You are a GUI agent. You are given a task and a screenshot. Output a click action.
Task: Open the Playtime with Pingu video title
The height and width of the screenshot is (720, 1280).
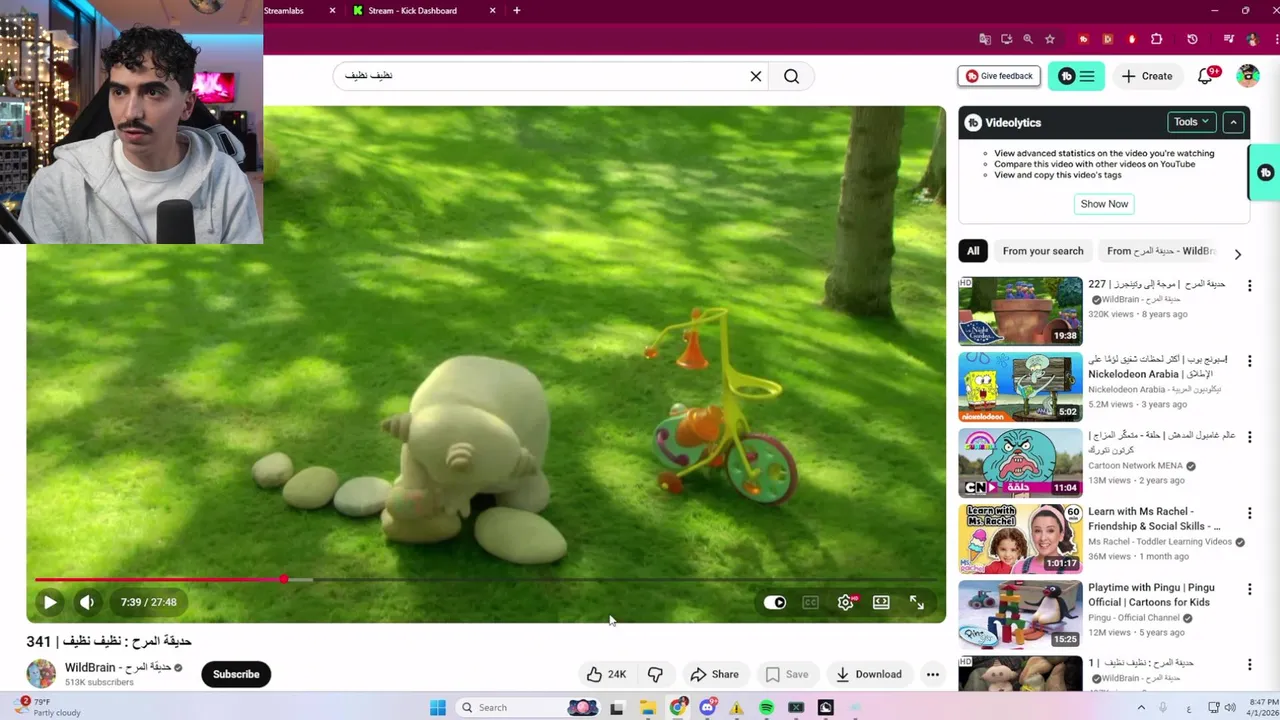(1150, 595)
